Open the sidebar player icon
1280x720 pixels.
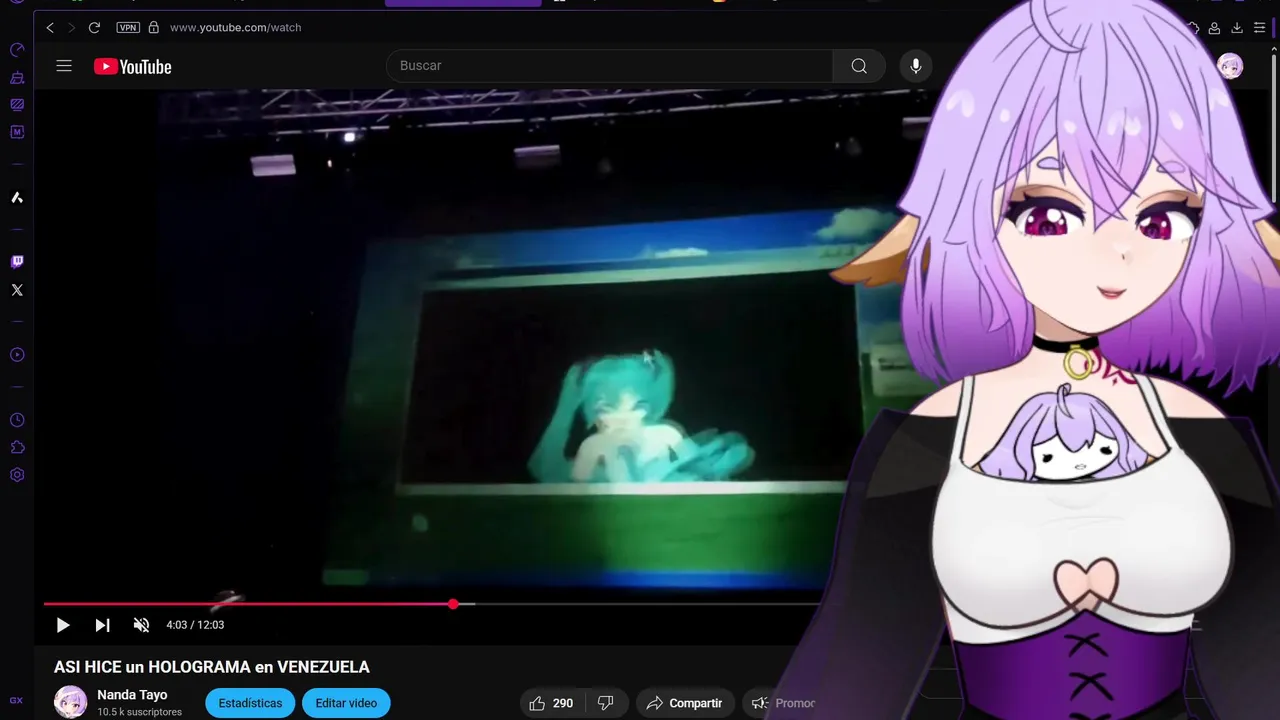tap(17, 355)
